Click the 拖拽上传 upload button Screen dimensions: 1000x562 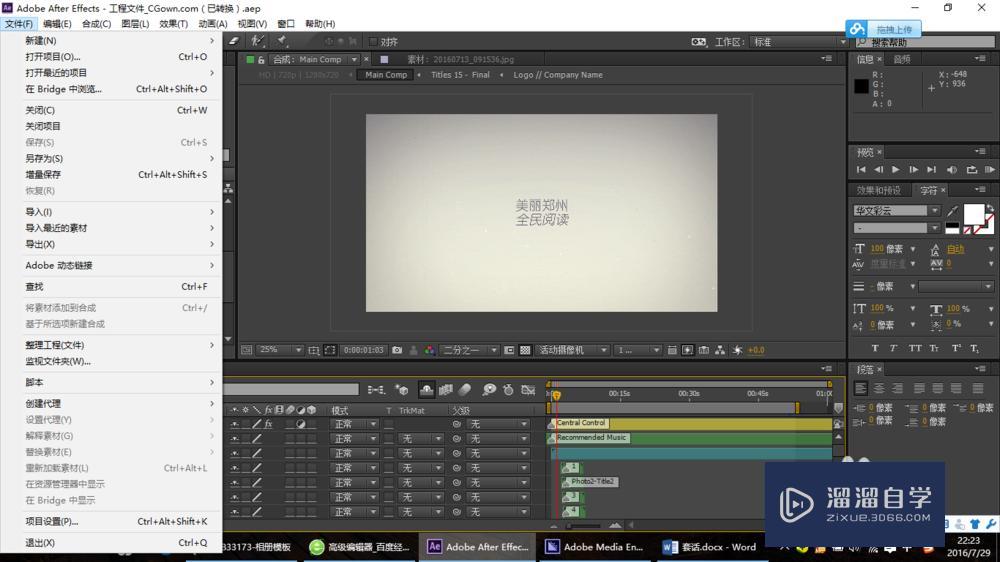883,29
